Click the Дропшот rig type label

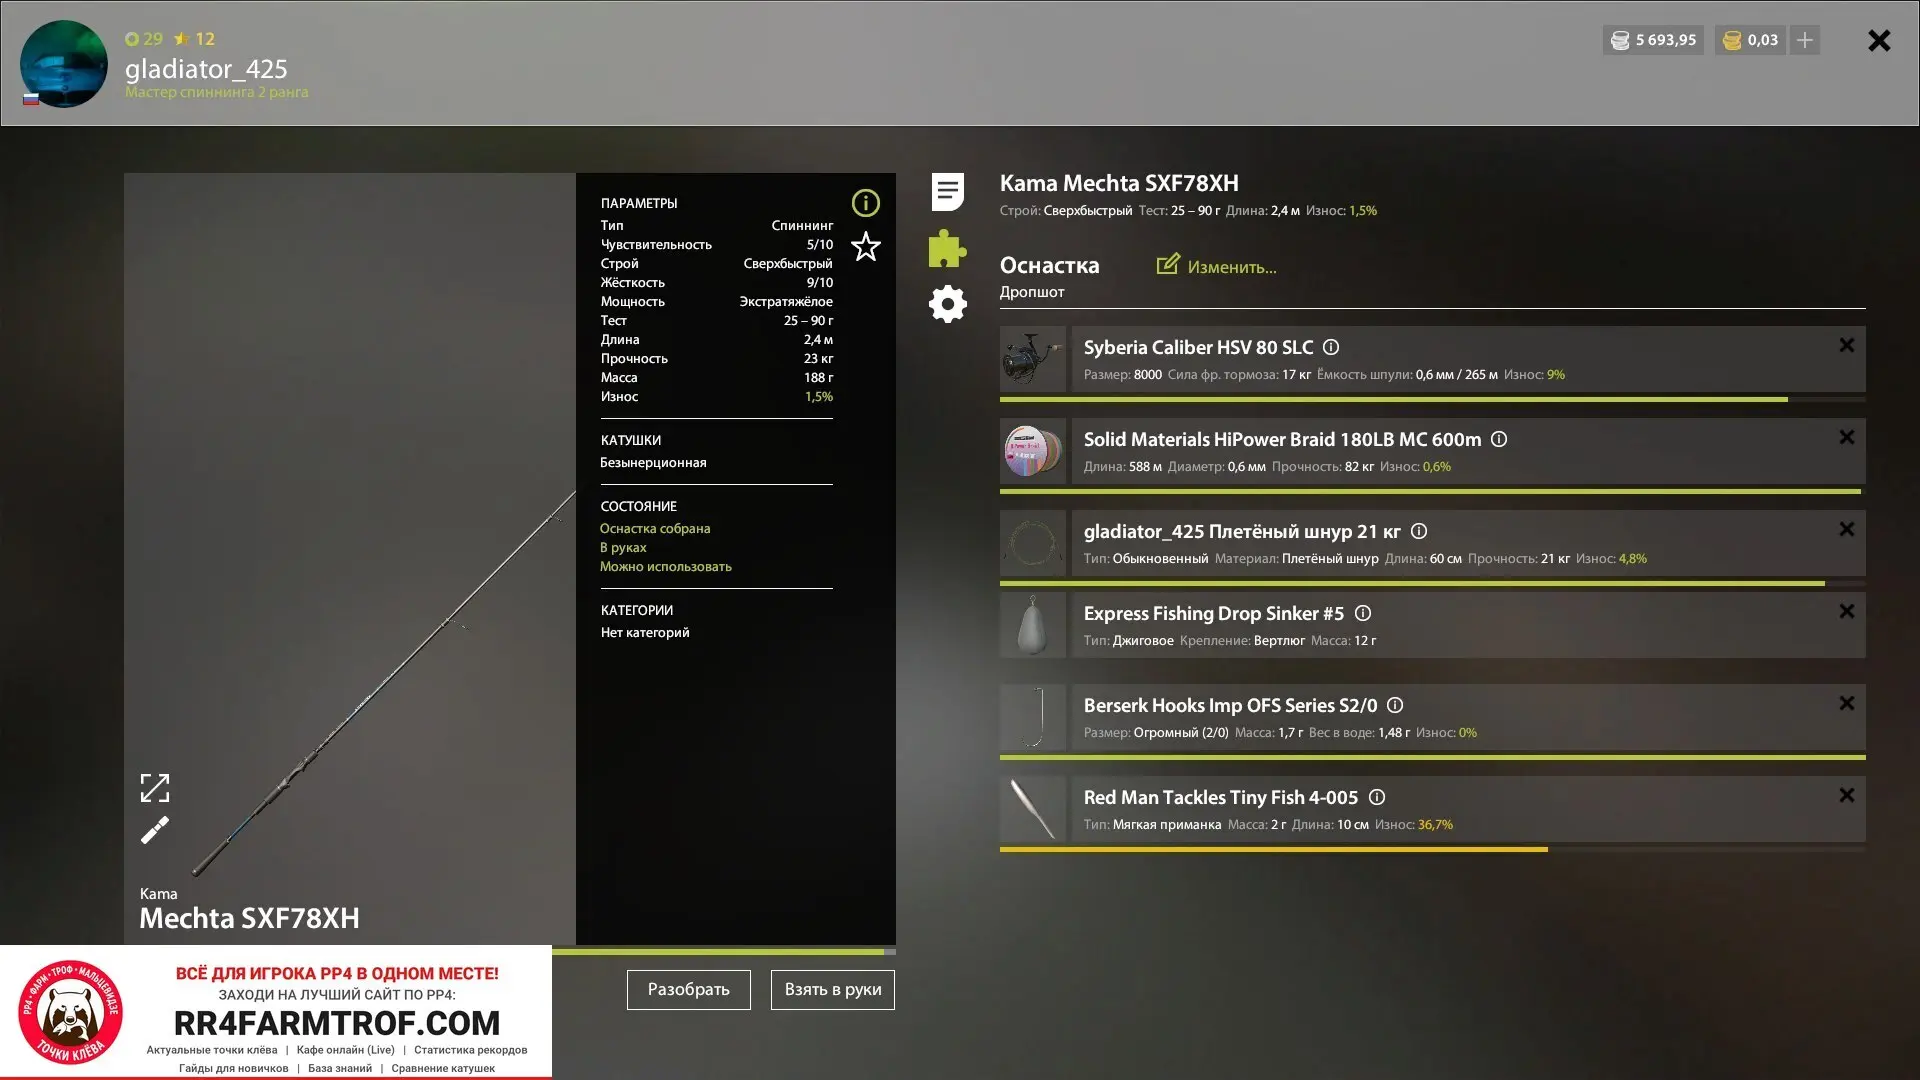pyautogui.click(x=1032, y=292)
